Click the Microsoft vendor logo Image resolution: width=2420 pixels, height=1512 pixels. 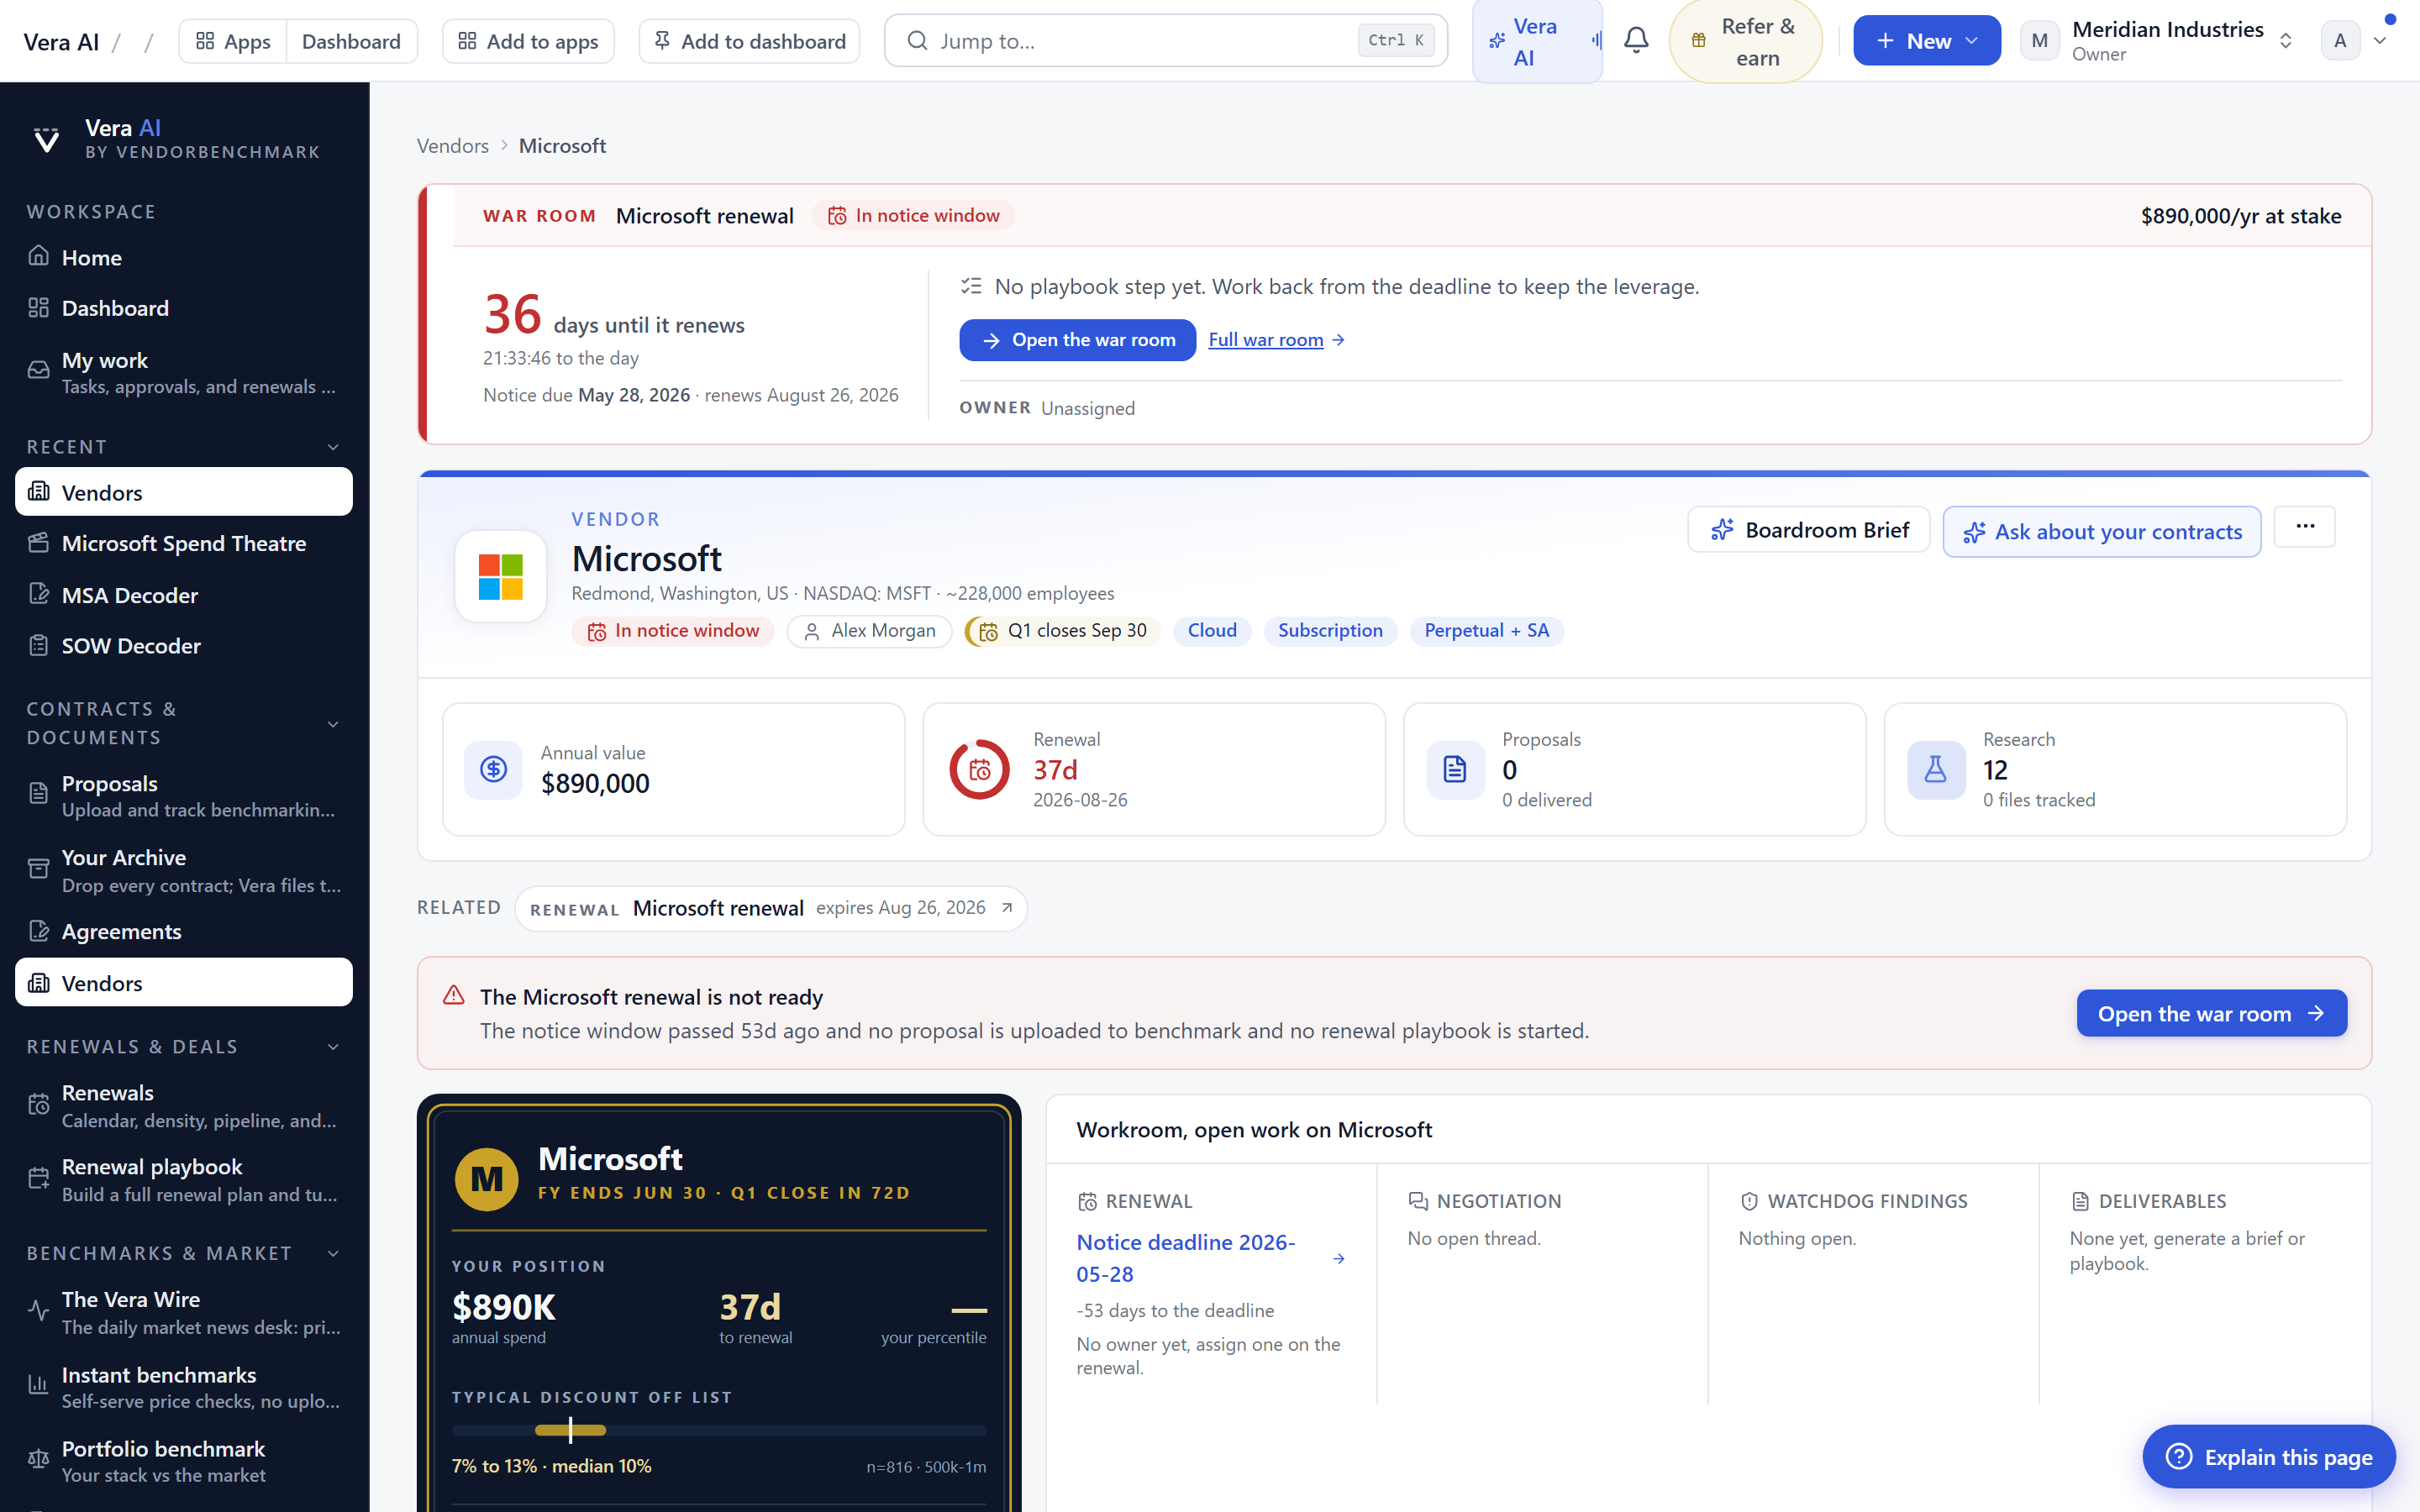pyautogui.click(x=500, y=577)
